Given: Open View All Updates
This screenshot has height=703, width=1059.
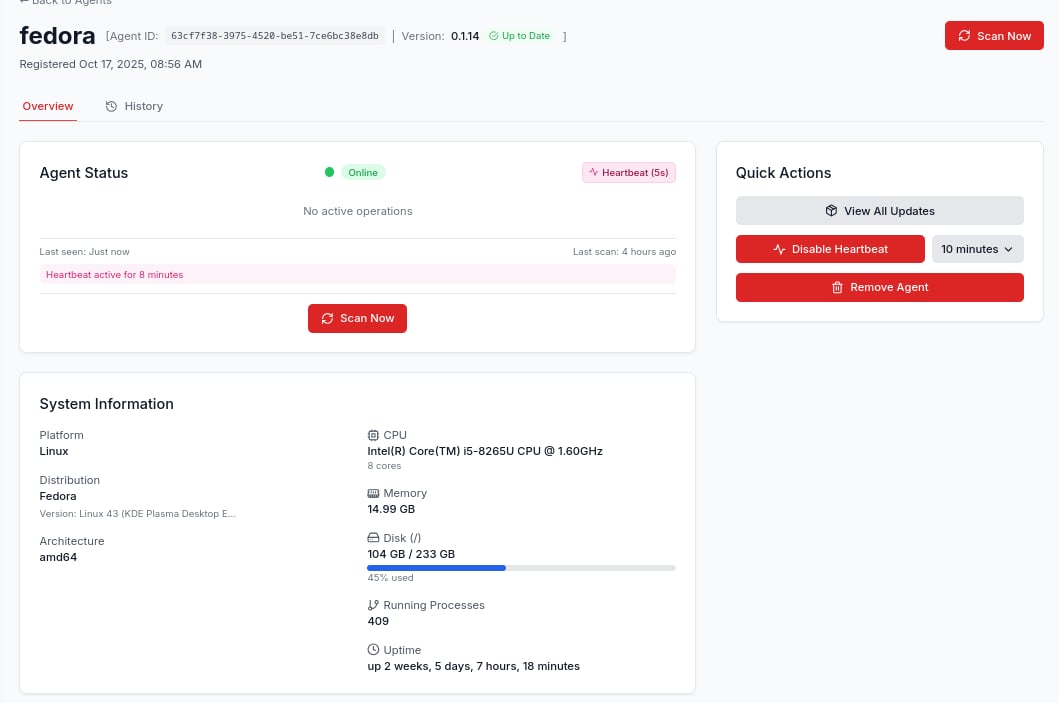Looking at the screenshot, I should [879, 211].
